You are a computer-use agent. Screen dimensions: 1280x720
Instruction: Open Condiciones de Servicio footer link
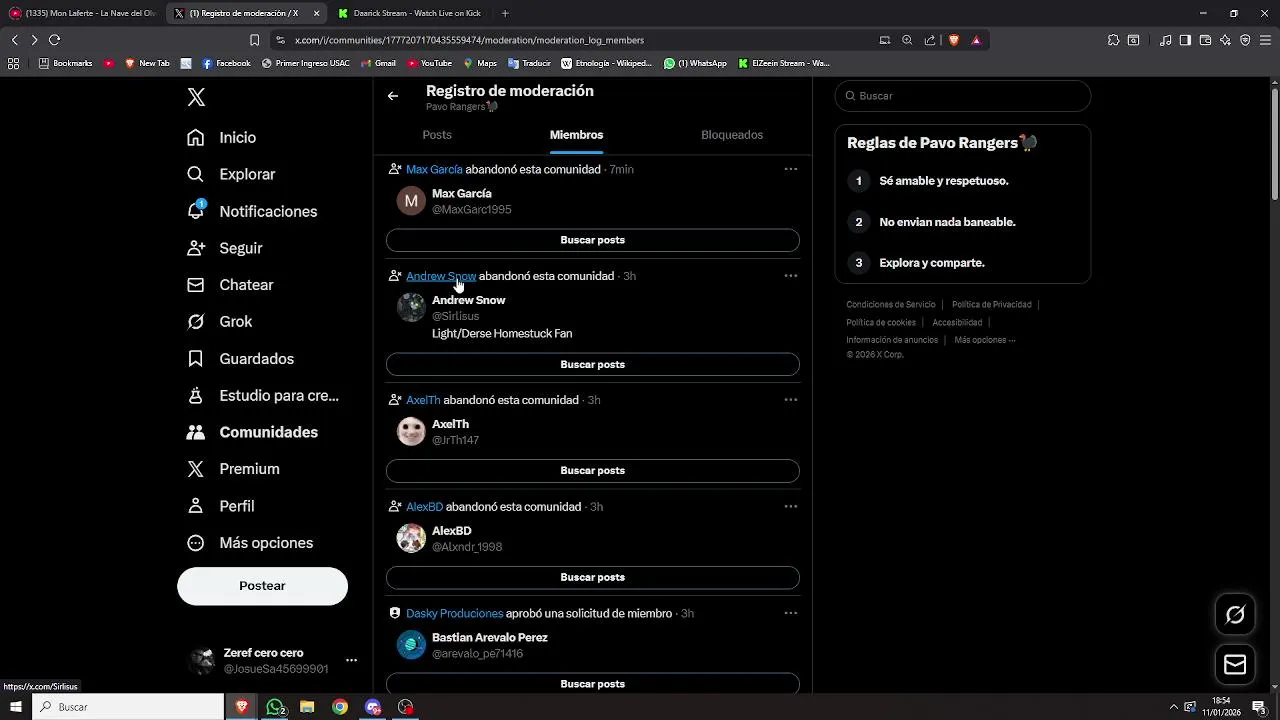pos(891,305)
